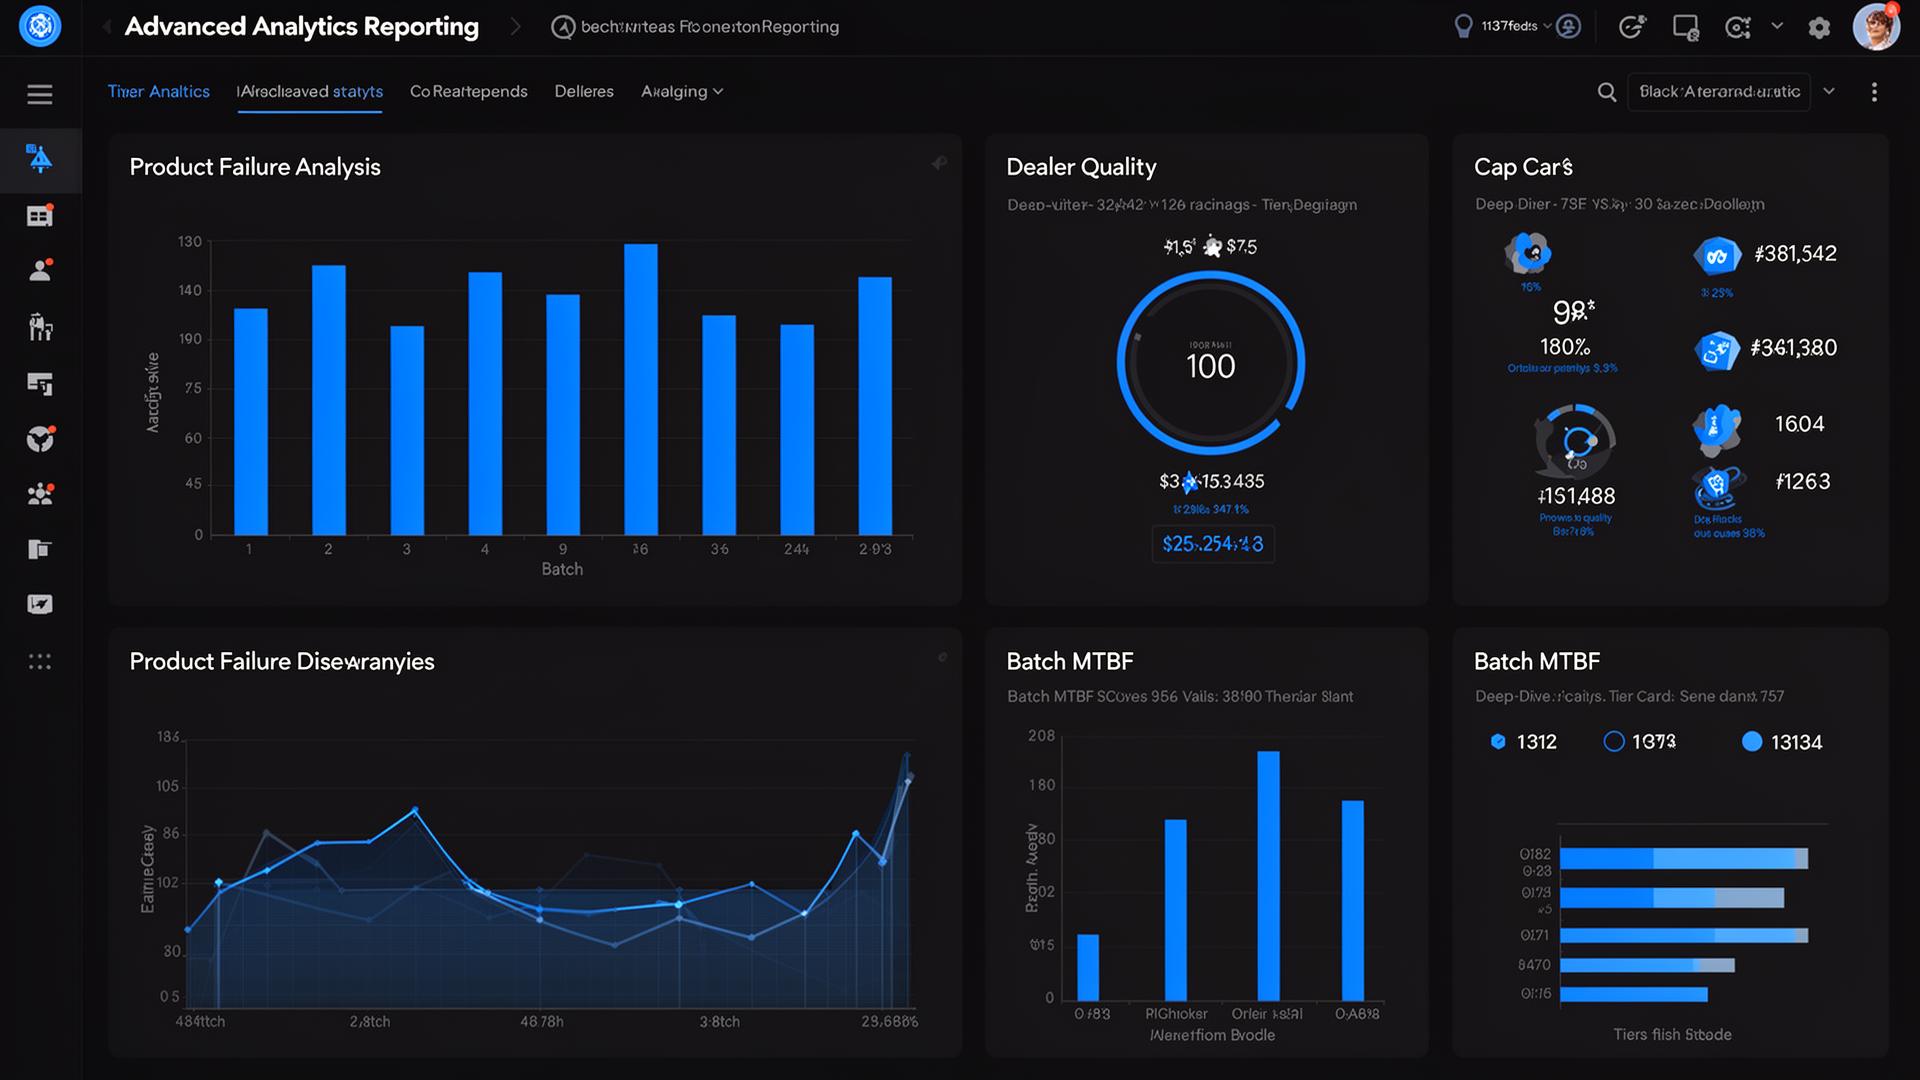Click the #361,380 value

[x=1794, y=348]
